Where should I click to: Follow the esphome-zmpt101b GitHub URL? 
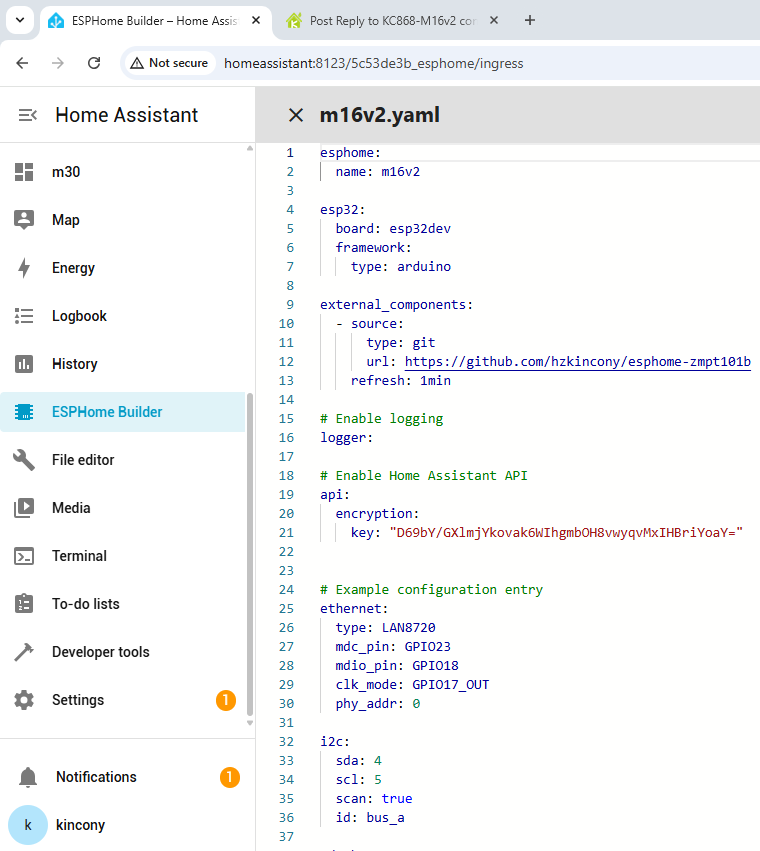pyautogui.click(x=577, y=361)
